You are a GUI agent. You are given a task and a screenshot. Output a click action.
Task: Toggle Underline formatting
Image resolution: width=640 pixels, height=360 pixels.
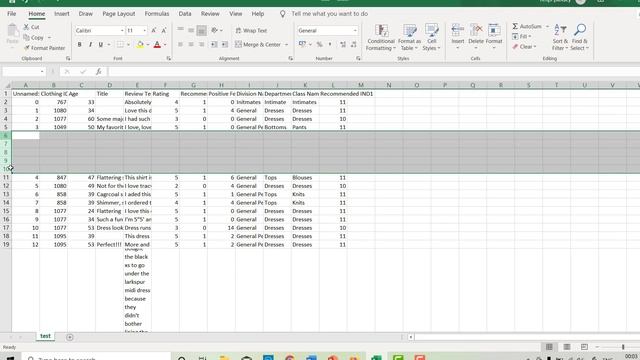point(100,44)
